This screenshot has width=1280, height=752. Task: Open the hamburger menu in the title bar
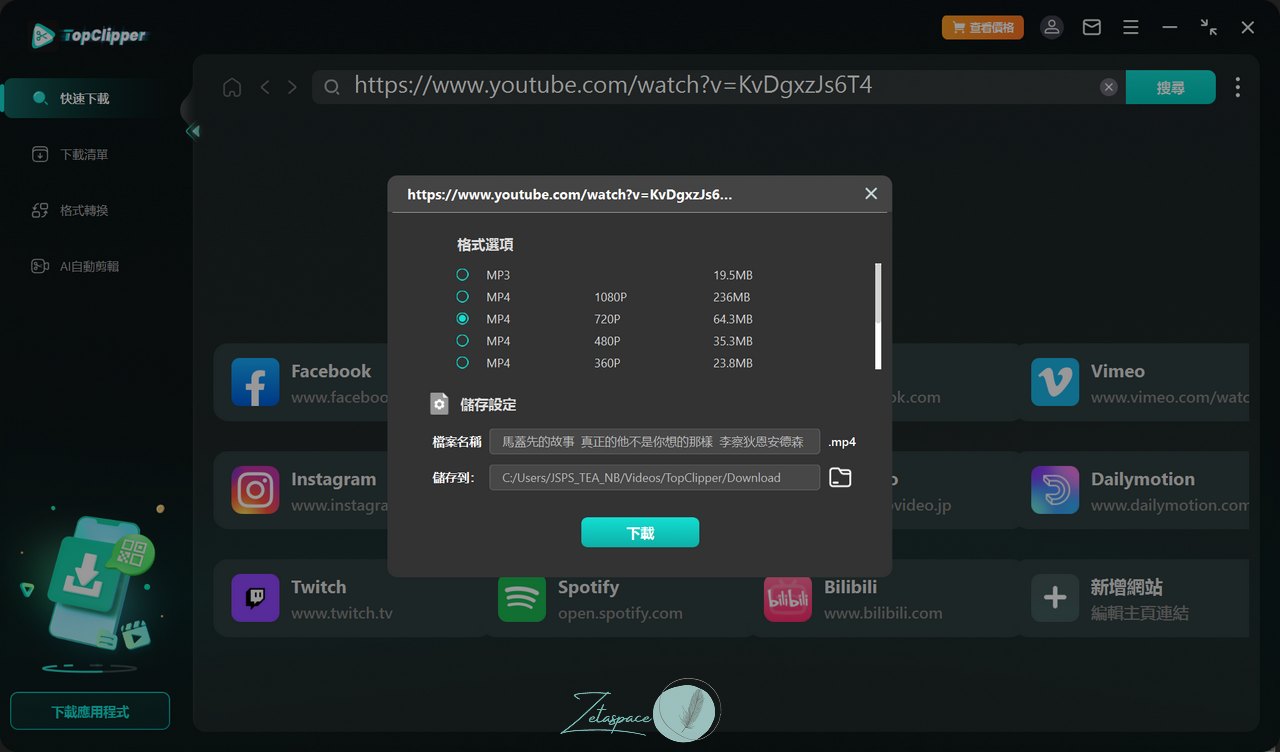pos(1130,28)
